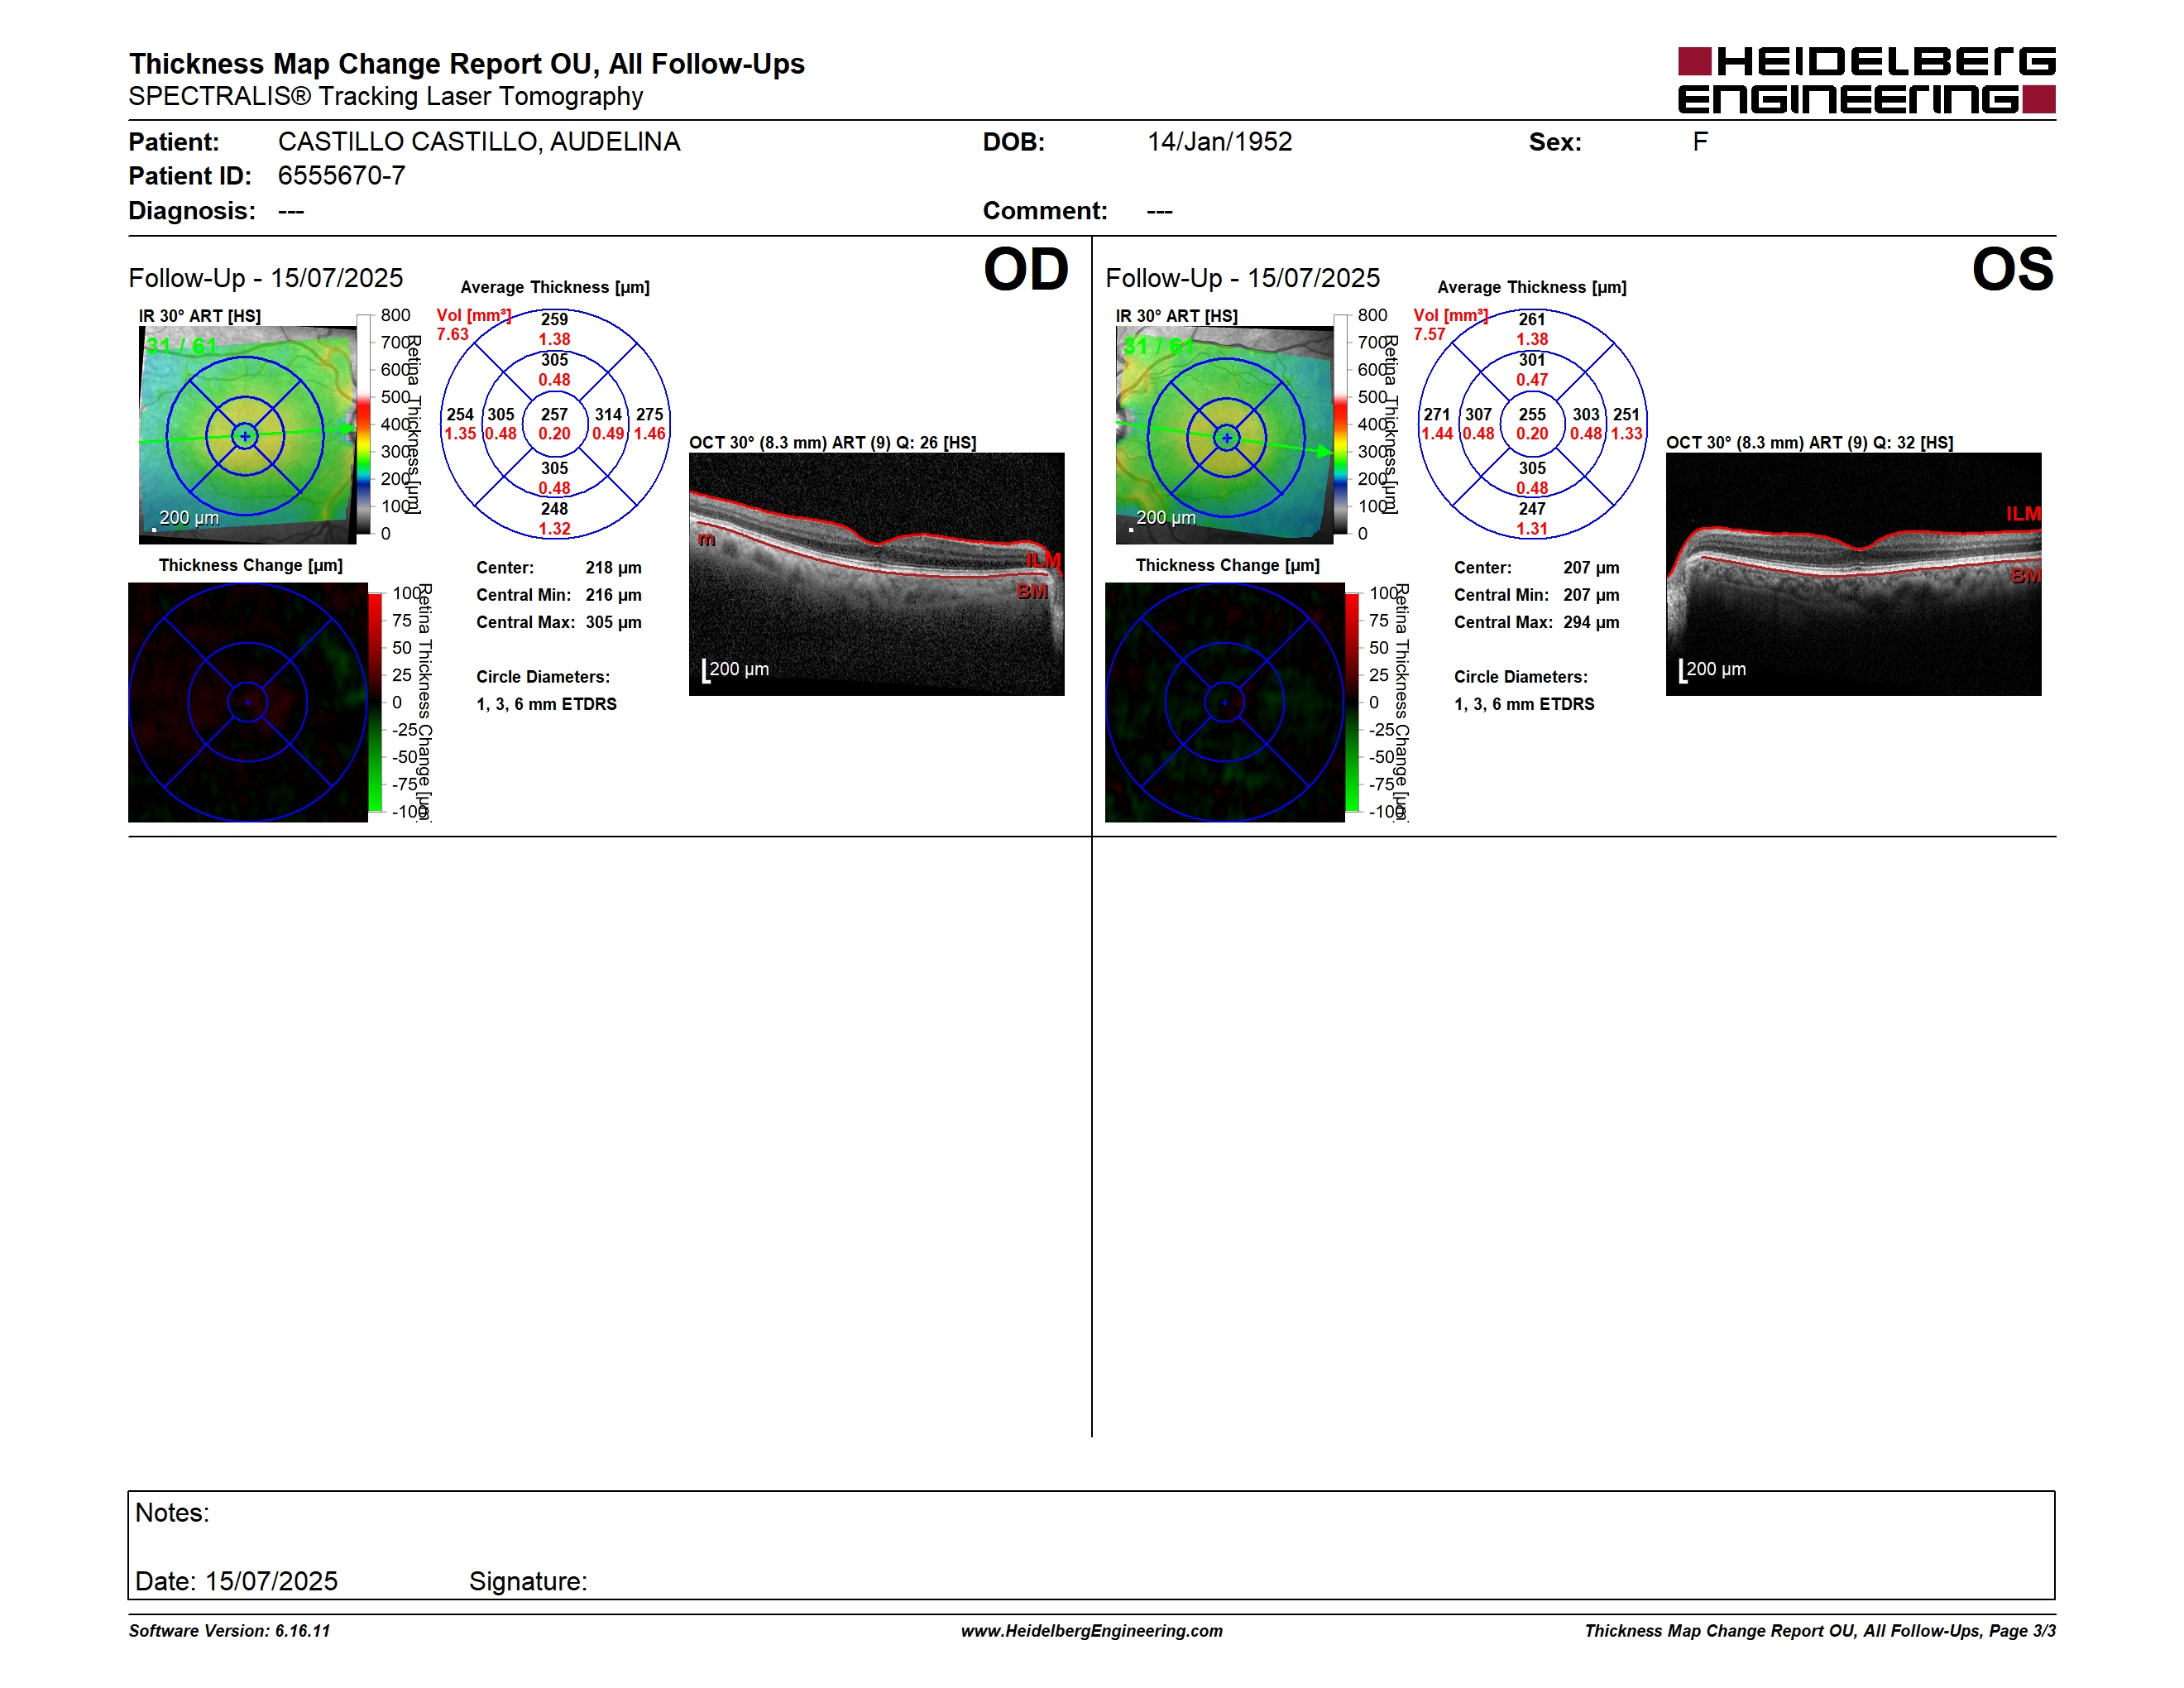
Task: Click the OS OCT title with Q: 32
Action: click(x=1809, y=442)
